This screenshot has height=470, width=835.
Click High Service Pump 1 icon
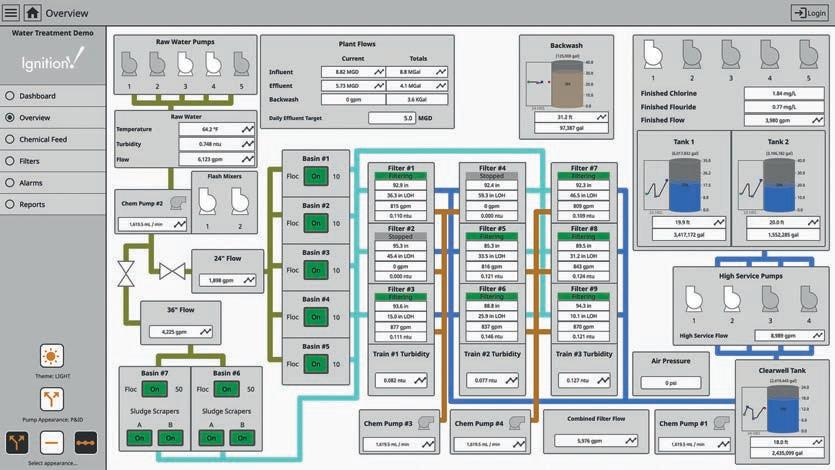click(x=693, y=299)
